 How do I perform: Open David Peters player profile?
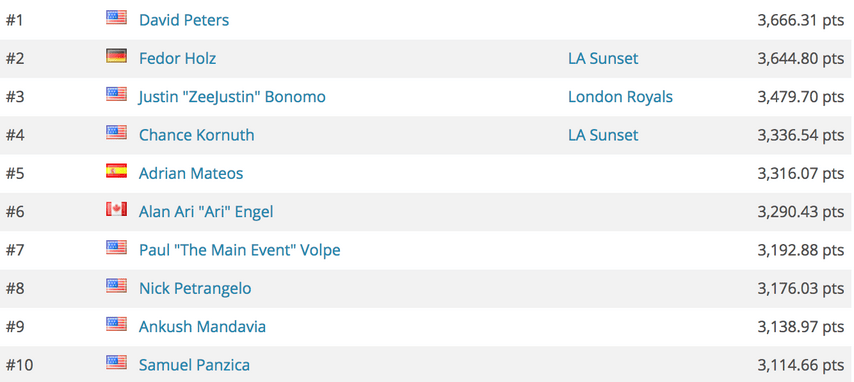[184, 20]
